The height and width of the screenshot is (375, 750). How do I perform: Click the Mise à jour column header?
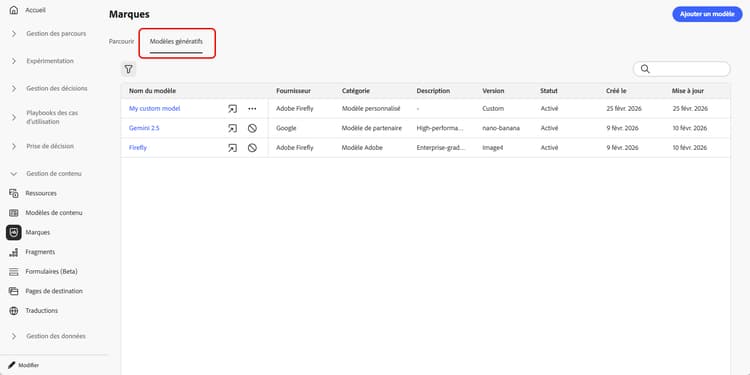click(x=688, y=91)
